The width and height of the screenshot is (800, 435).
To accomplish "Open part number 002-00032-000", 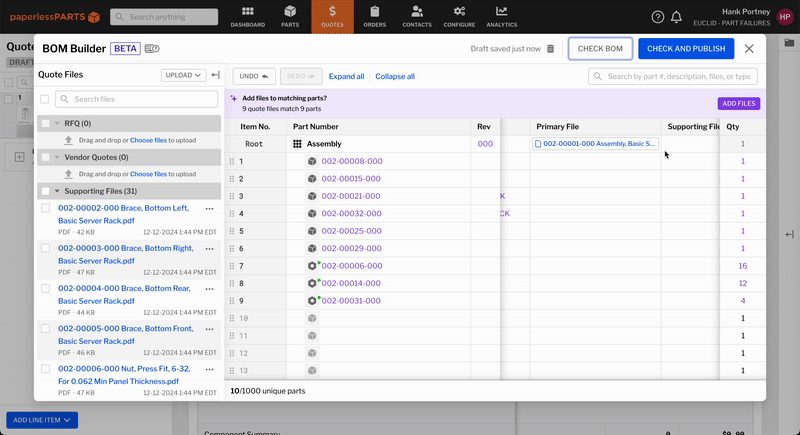I will [352, 213].
